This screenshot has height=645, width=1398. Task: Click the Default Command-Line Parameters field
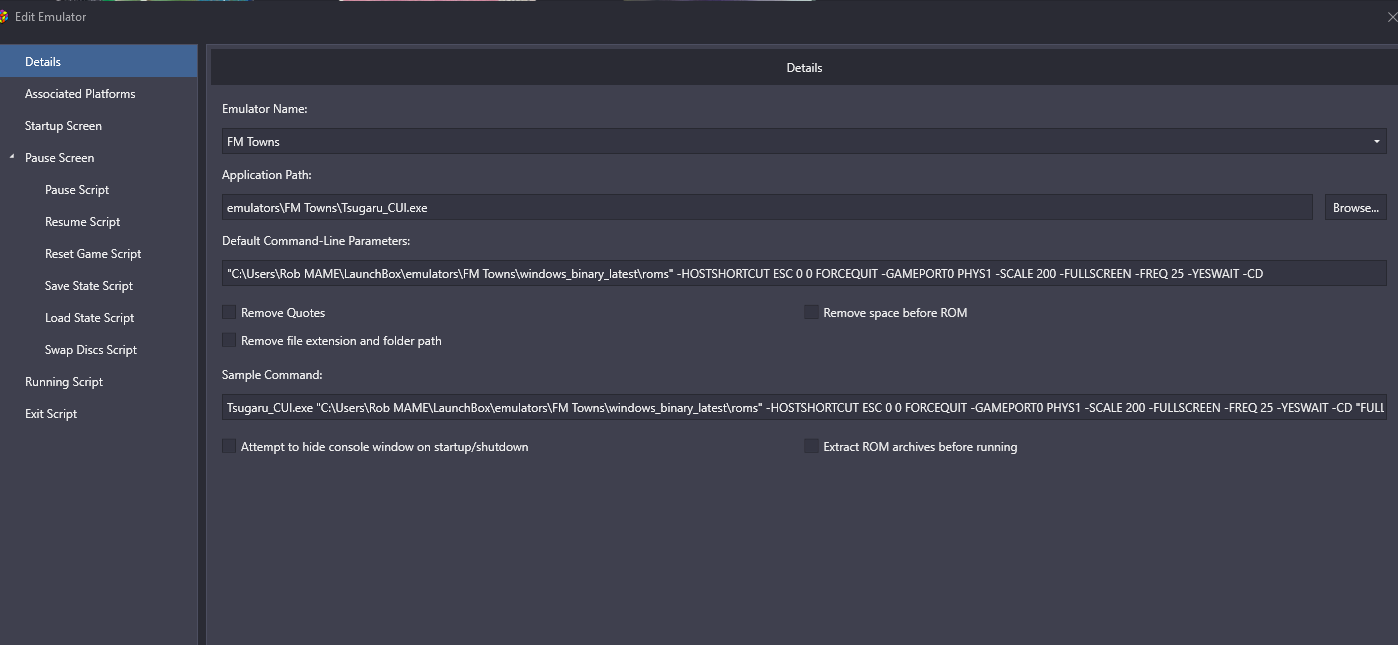(x=804, y=273)
